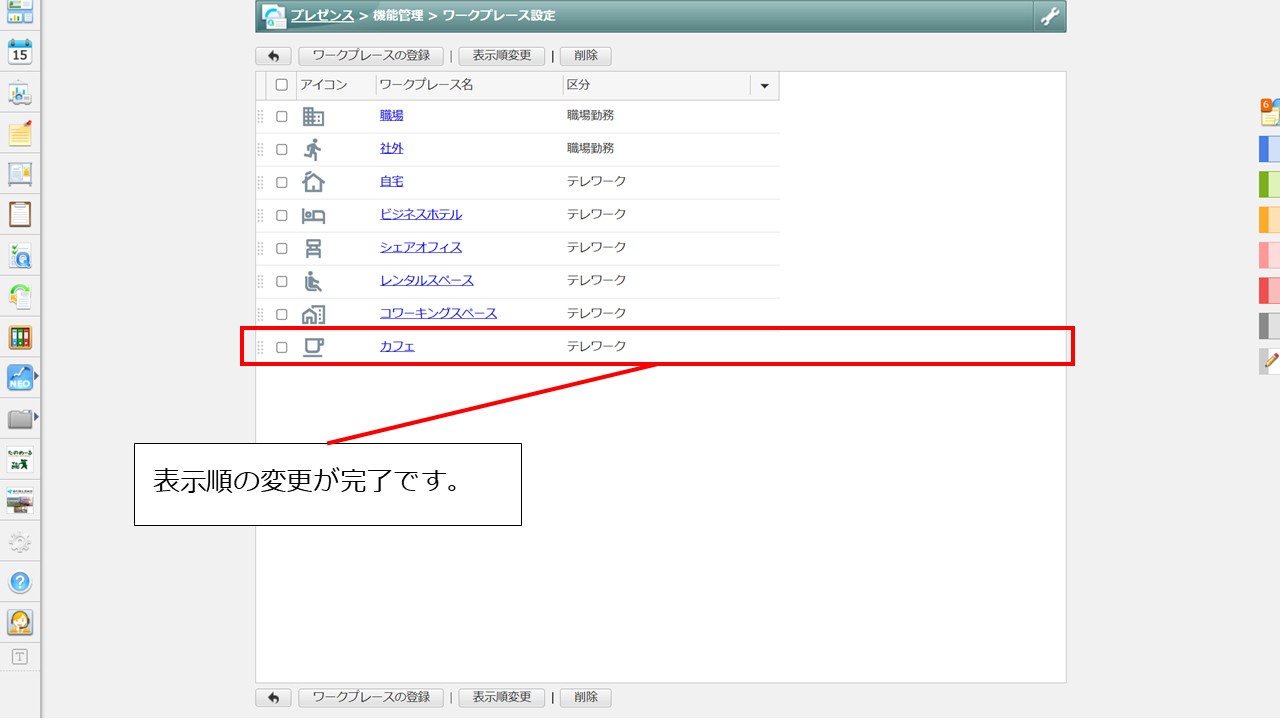The width and height of the screenshot is (1280, 720).
Task: Click the ワークプレースの登録 button
Action: 371,56
